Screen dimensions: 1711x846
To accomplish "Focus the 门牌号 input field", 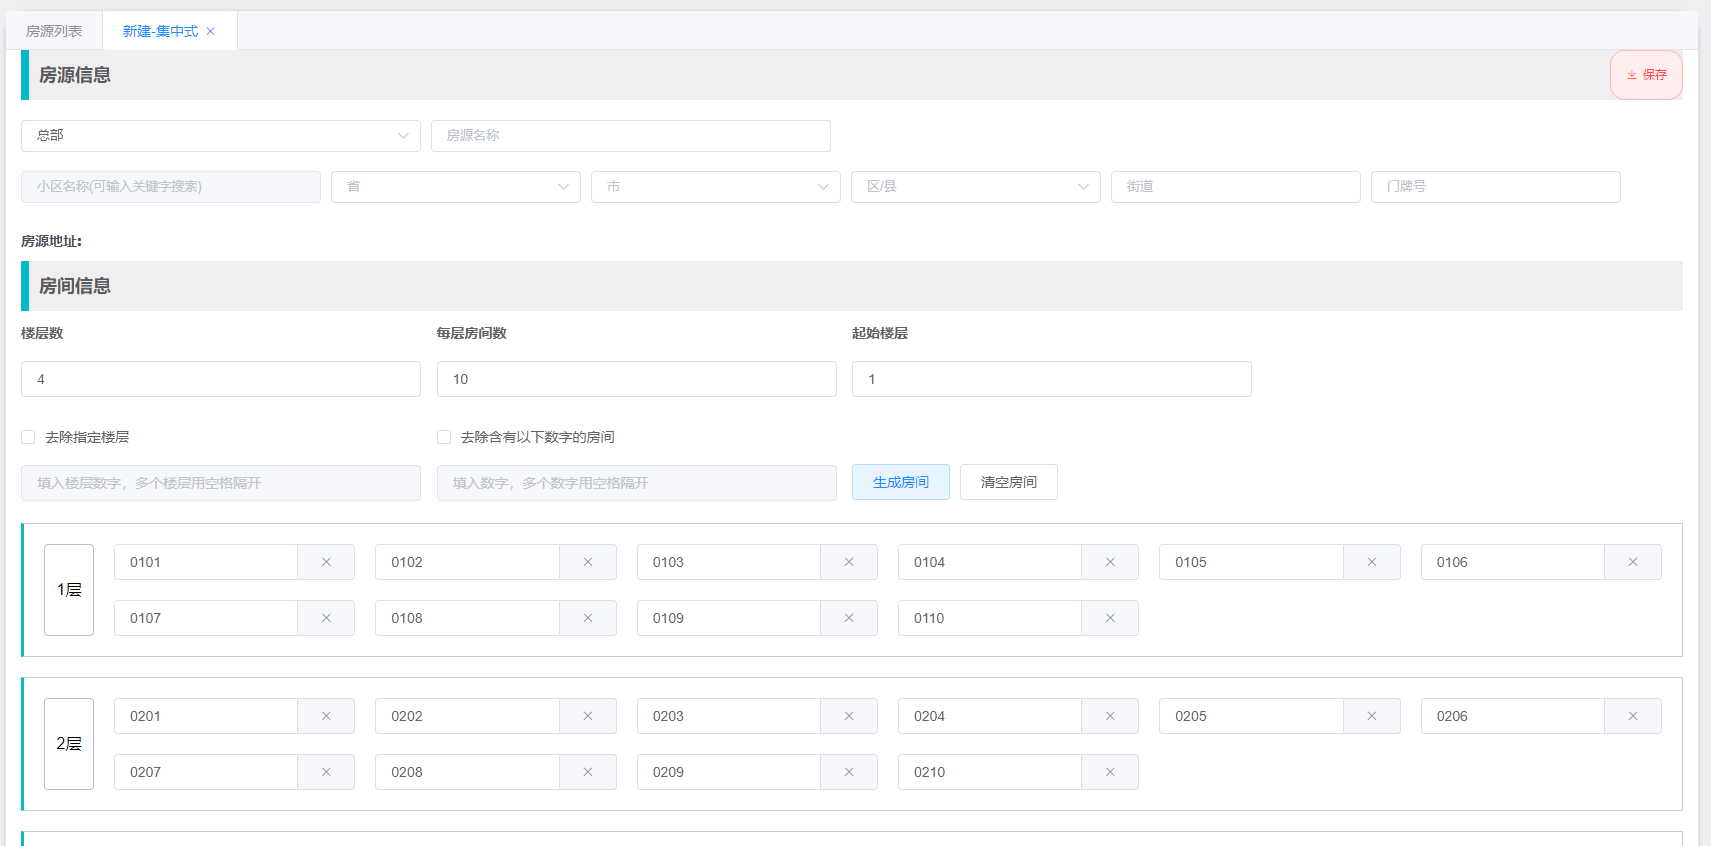I will tap(1496, 187).
